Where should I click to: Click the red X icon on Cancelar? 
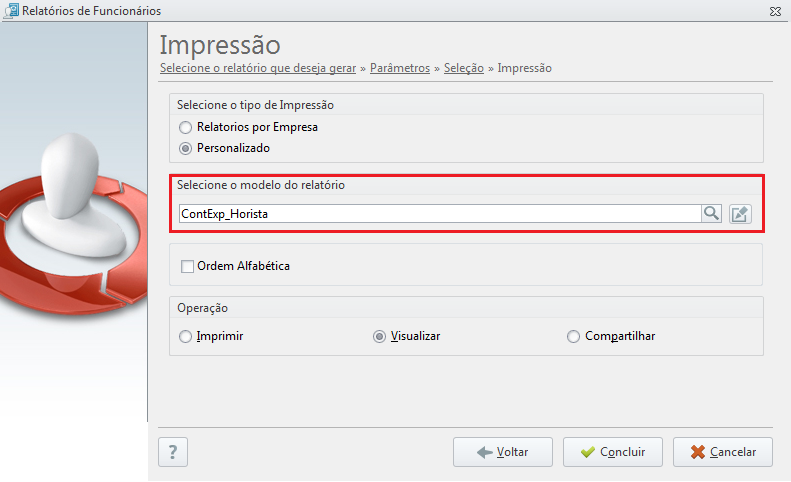(698, 452)
